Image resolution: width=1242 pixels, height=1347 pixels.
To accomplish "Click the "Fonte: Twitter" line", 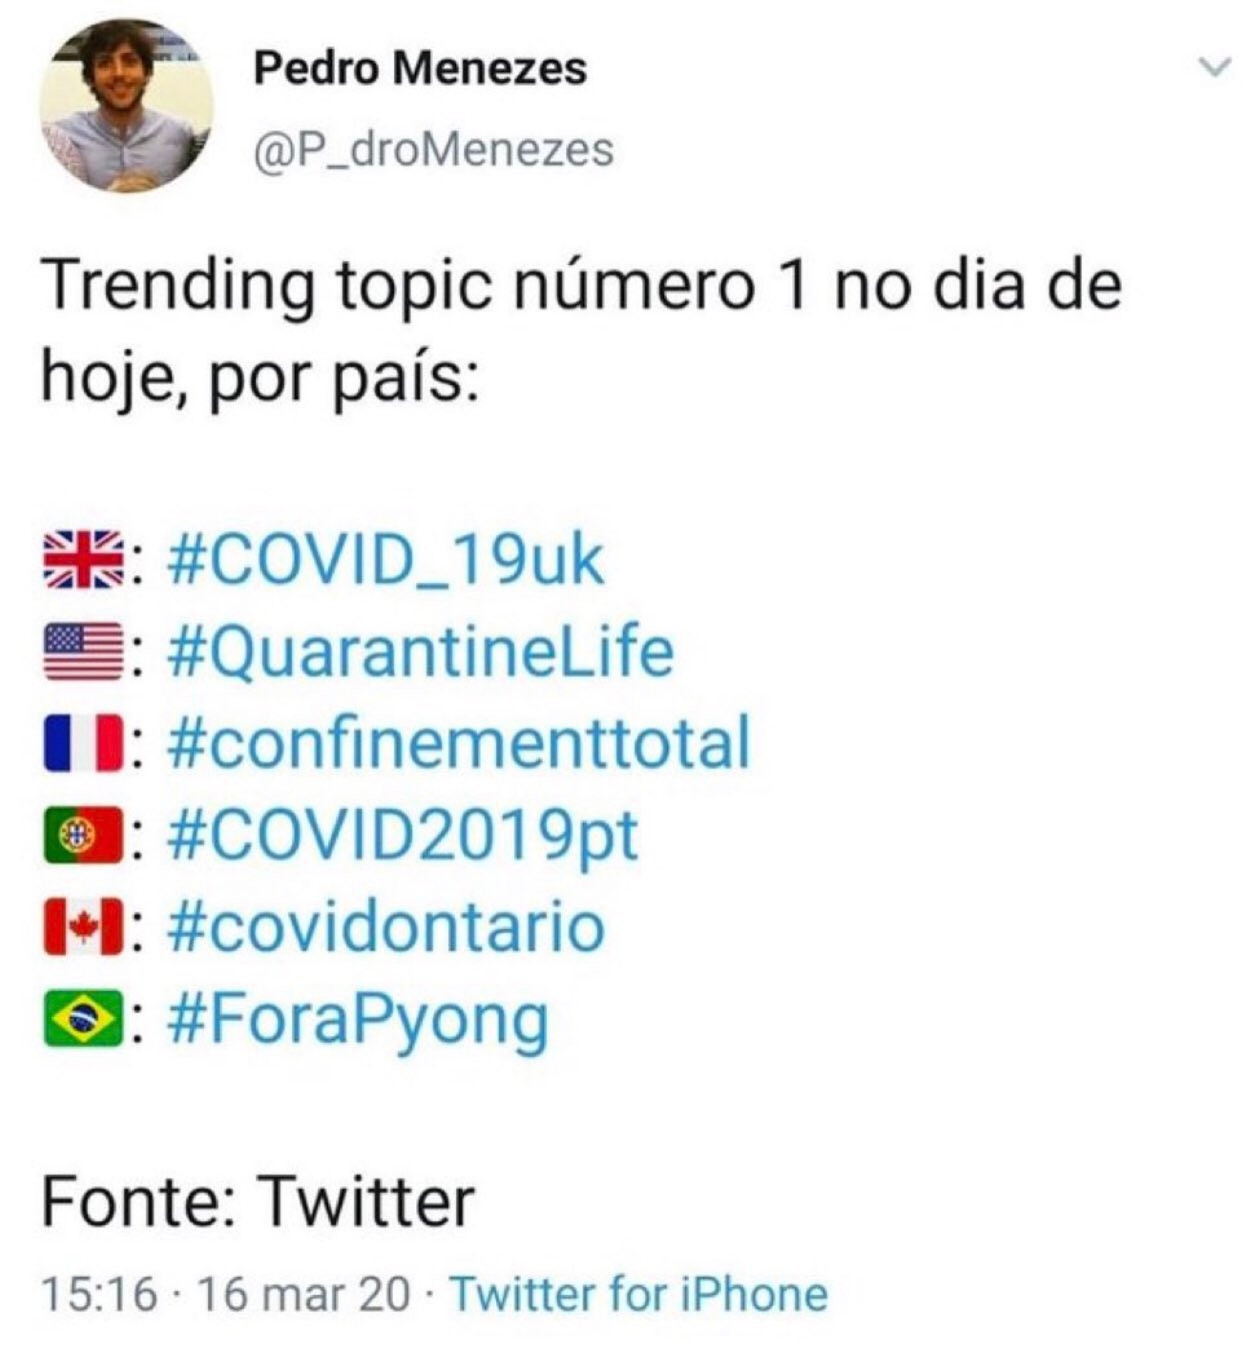I will point(257,1201).
